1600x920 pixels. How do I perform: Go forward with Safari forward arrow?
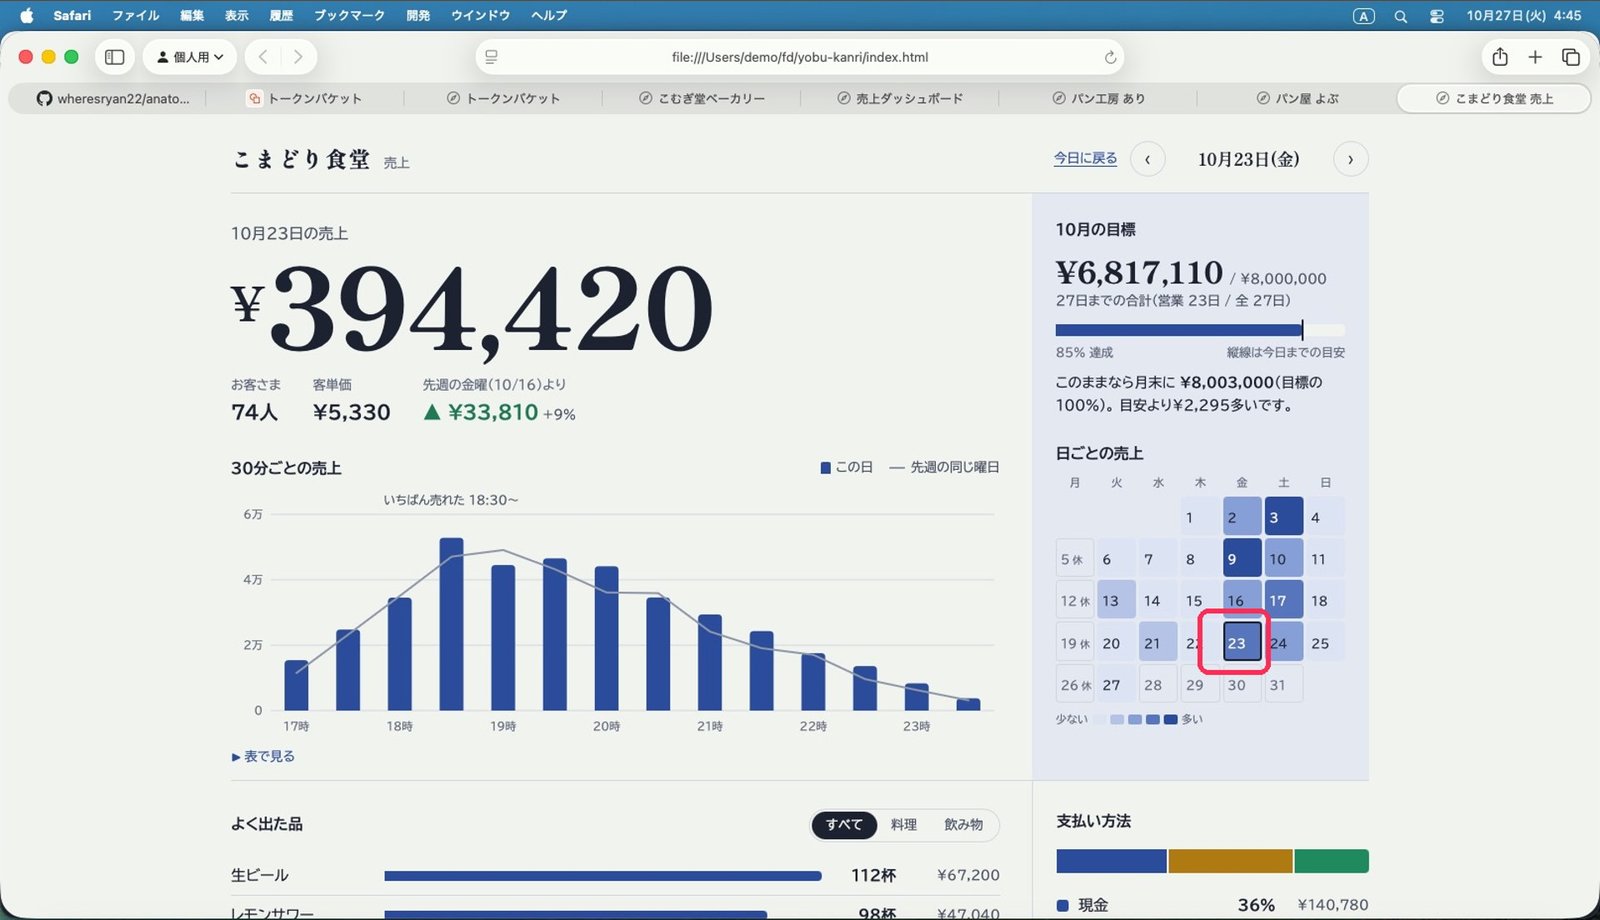297,57
